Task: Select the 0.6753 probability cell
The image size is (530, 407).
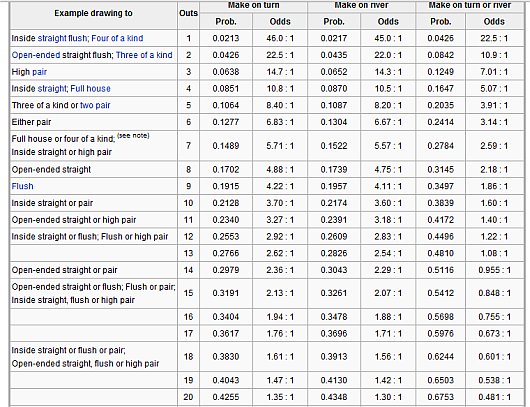Action: (x=440, y=397)
